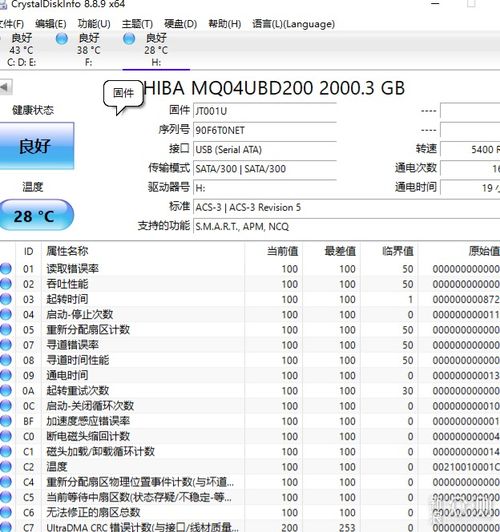
Task: Click the interface field USB (Serial ATA)
Action: [265, 150]
